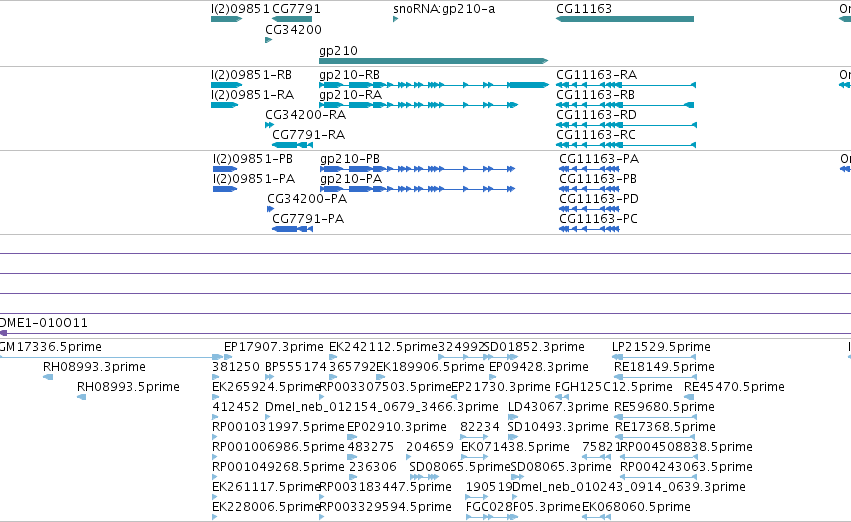Select the CG7791 gene feature
The height and width of the screenshot is (522, 851).
(x=292, y=19)
